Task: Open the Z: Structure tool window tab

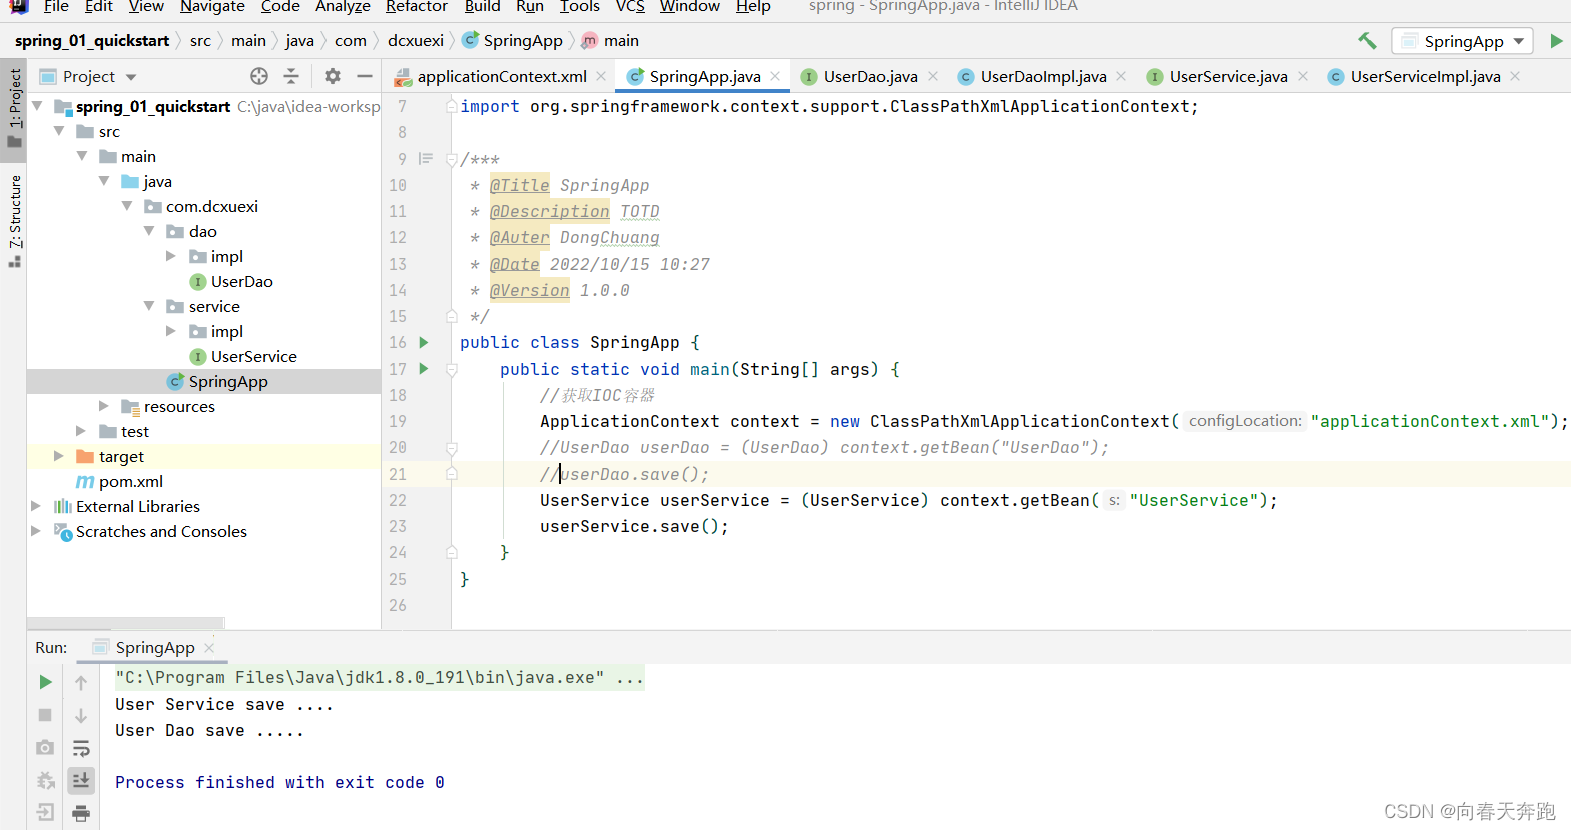Action: [x=14, y=220]
